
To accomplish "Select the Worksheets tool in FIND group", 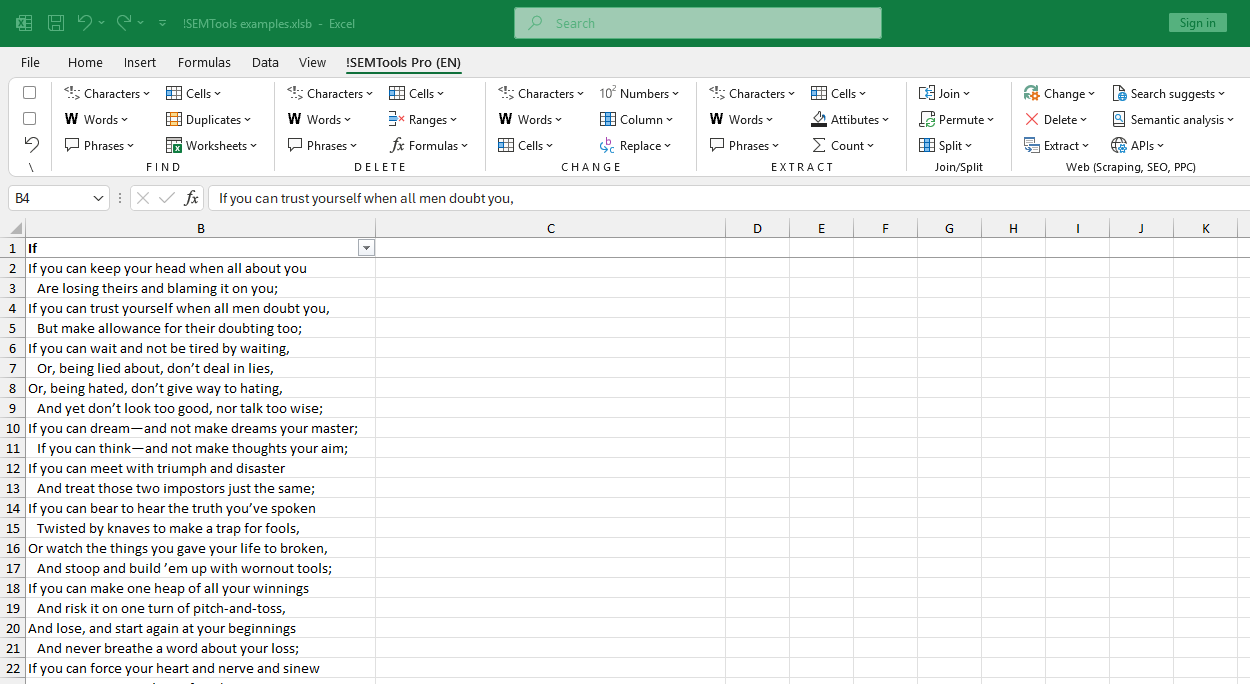I will (x=211, y=145).
